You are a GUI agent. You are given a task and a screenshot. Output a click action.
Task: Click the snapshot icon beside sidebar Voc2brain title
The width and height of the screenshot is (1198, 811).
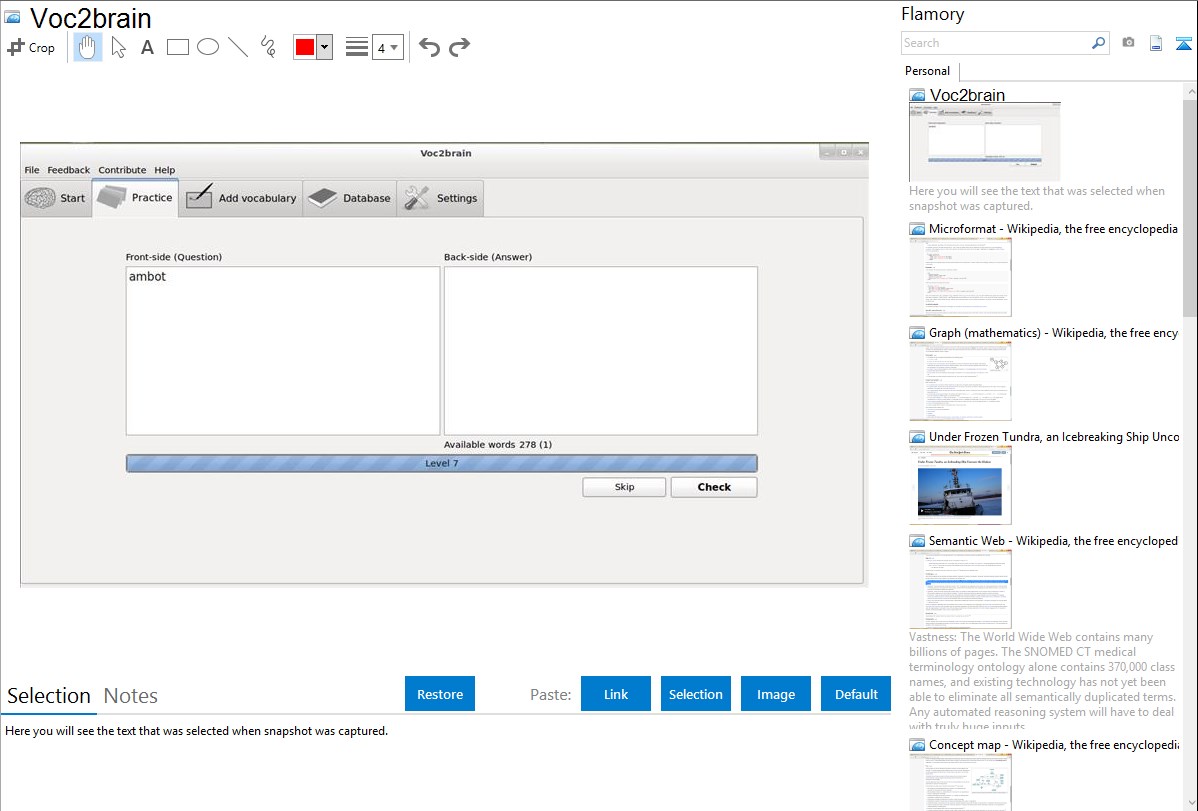pyautogui.click(x=918, y=96)
